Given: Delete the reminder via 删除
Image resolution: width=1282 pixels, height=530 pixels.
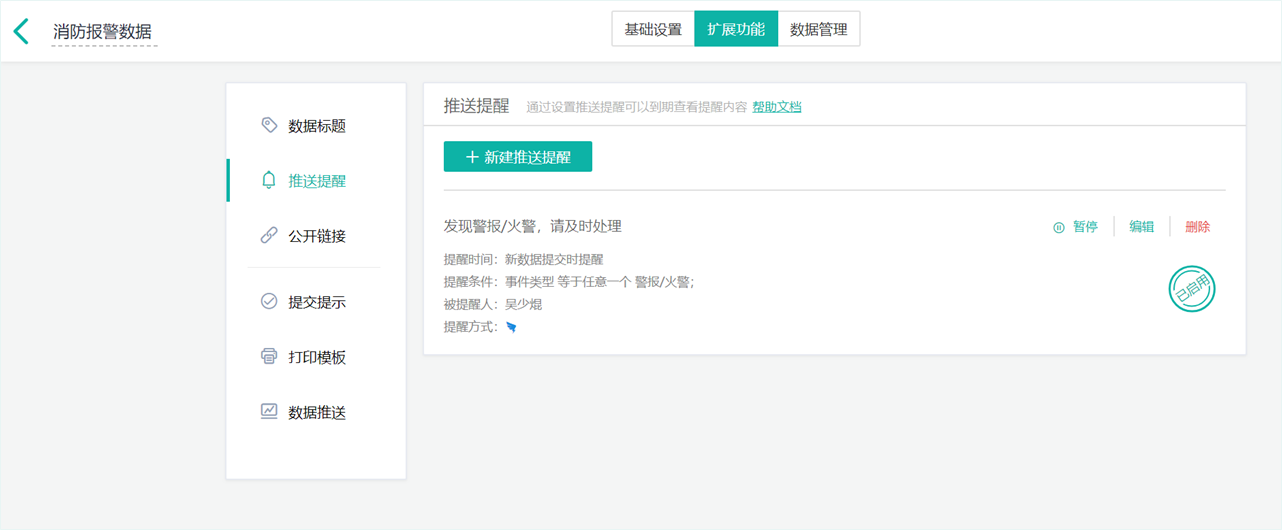Looking at the screenshot, I should [x=1197, y=227].
